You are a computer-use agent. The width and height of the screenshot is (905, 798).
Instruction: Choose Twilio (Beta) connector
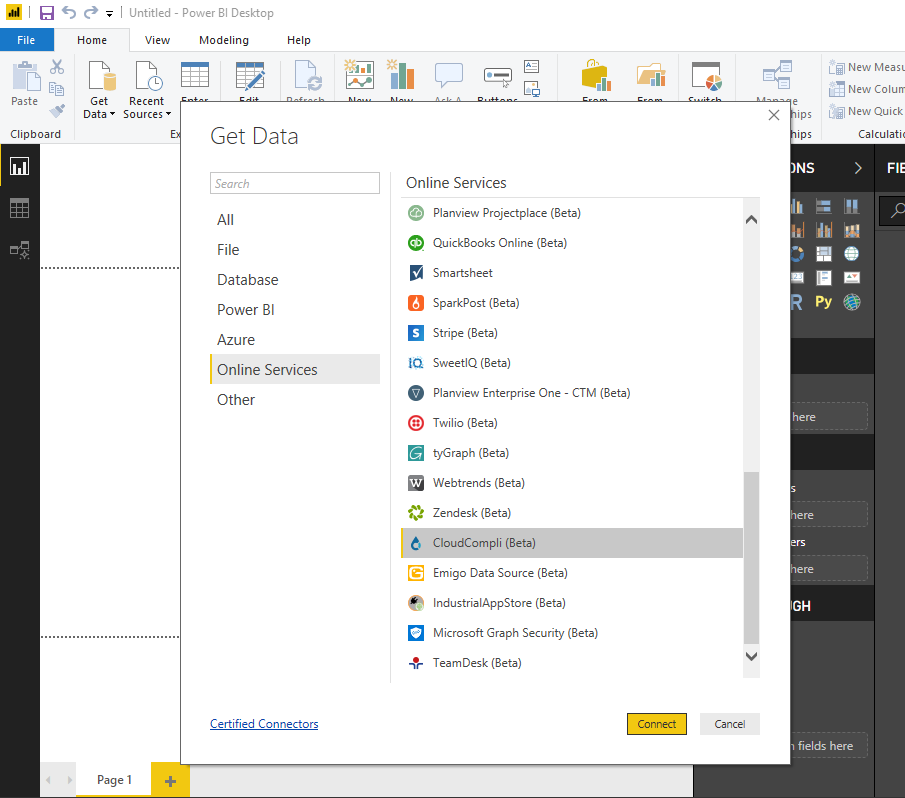coord(572,423)
